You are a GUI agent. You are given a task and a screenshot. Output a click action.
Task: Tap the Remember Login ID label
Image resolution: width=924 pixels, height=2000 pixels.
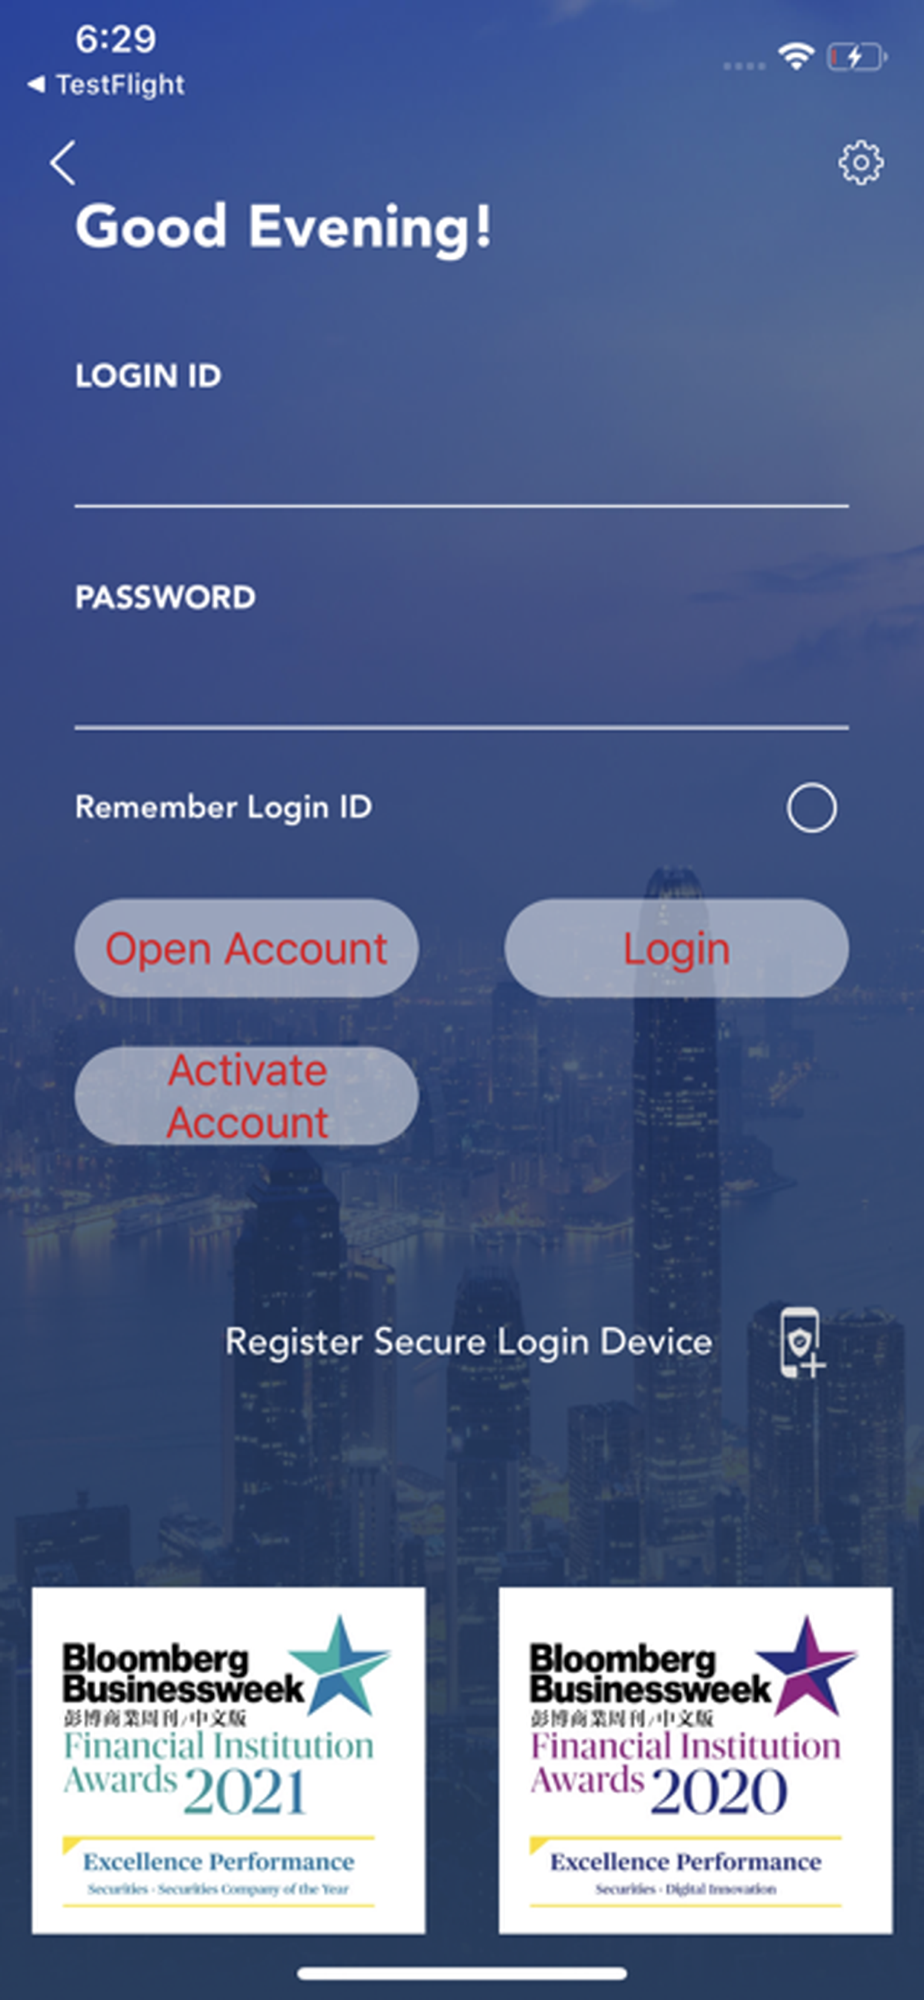(x=223, y=807)
